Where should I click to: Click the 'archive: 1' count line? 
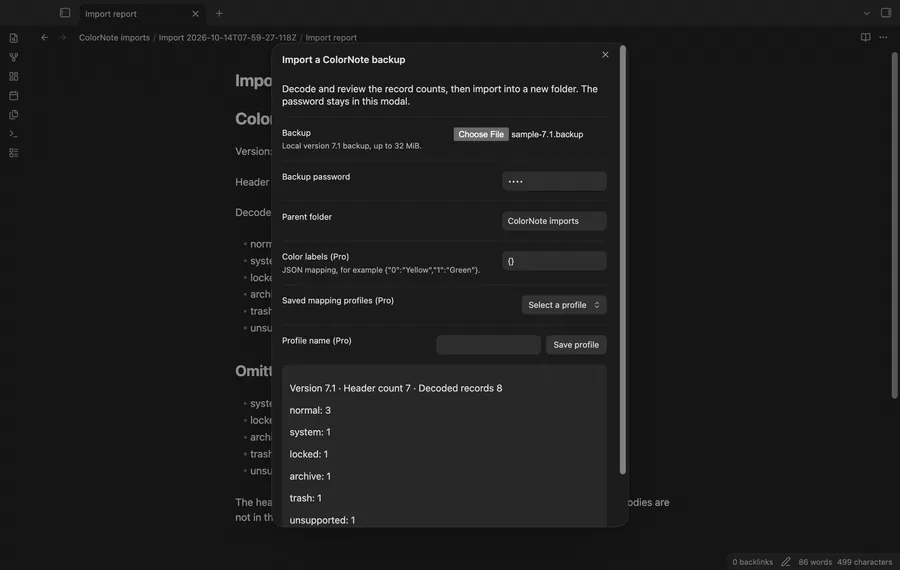(x=310, y=476)
